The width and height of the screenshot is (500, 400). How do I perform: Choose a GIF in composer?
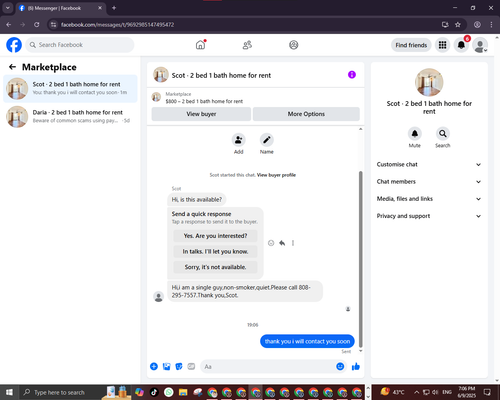(191, 367)
